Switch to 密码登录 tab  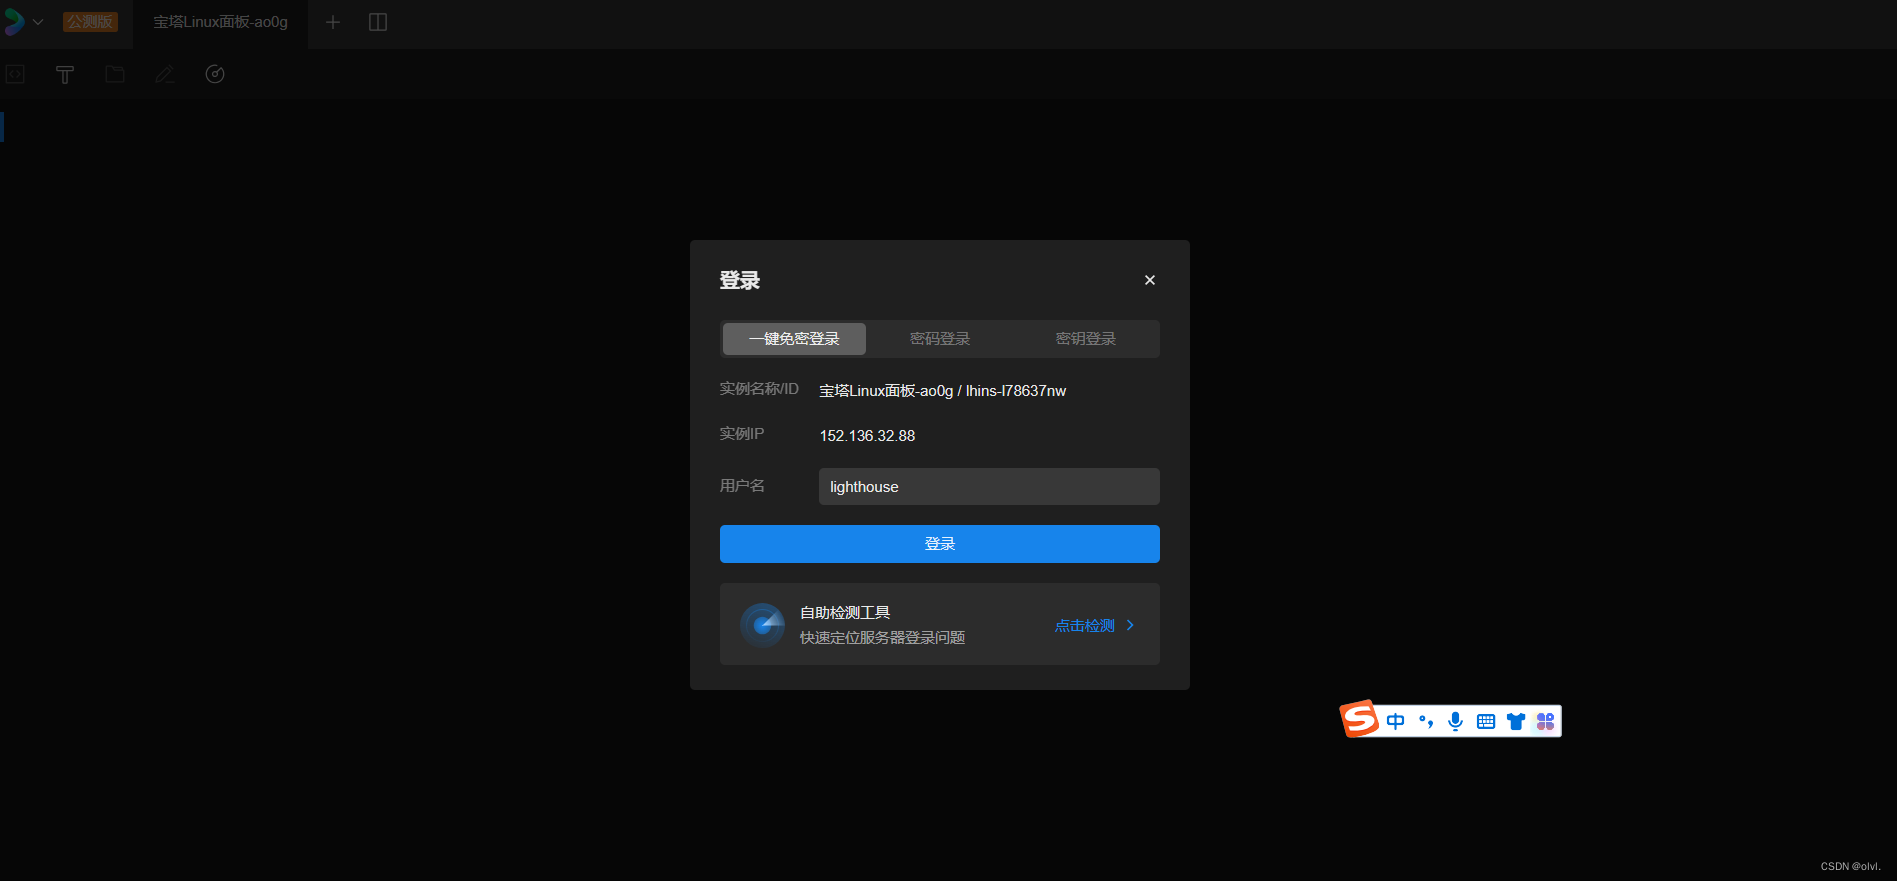pos(940,339)
